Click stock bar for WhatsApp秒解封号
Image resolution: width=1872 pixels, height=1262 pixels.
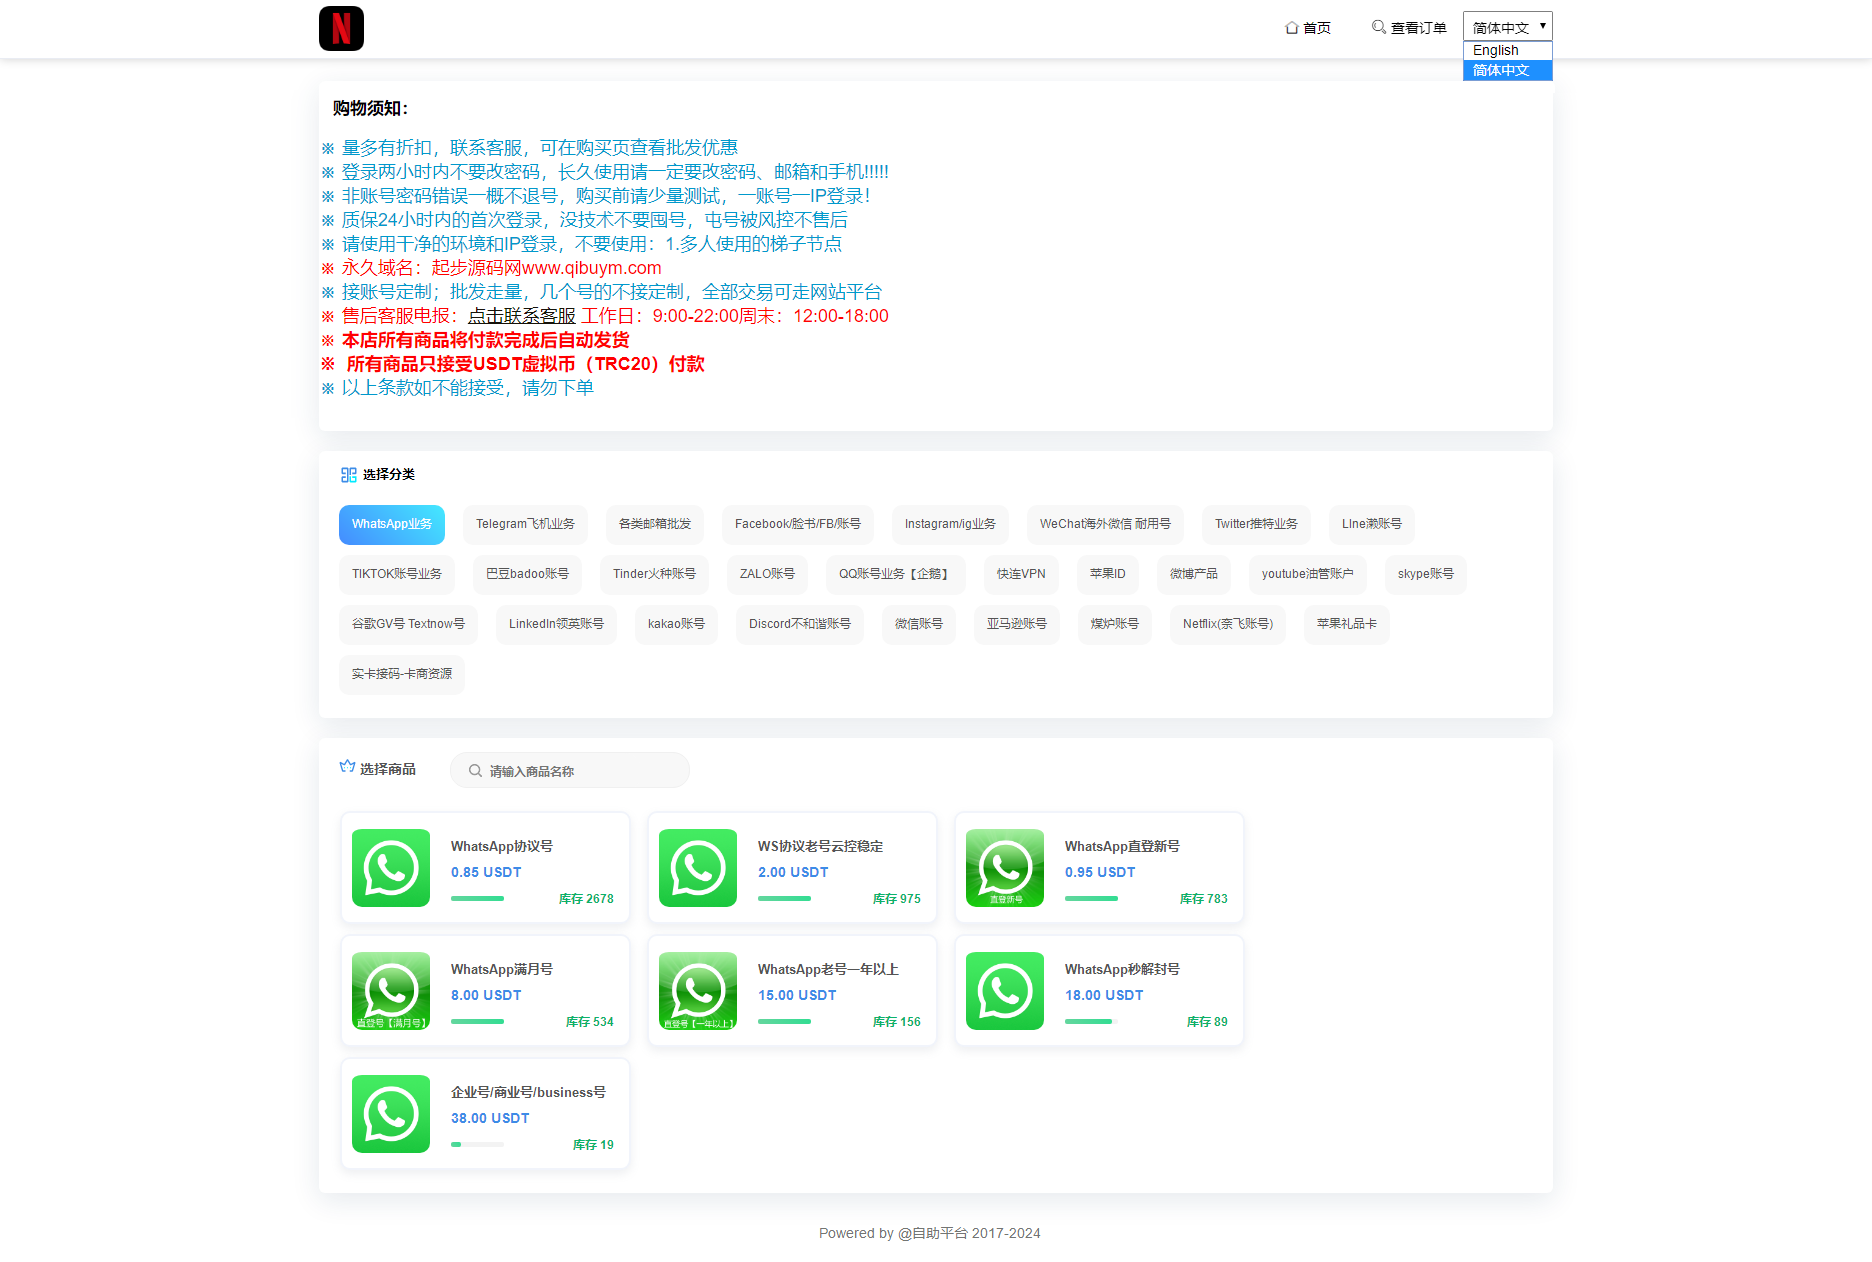click(1091, 1022)
